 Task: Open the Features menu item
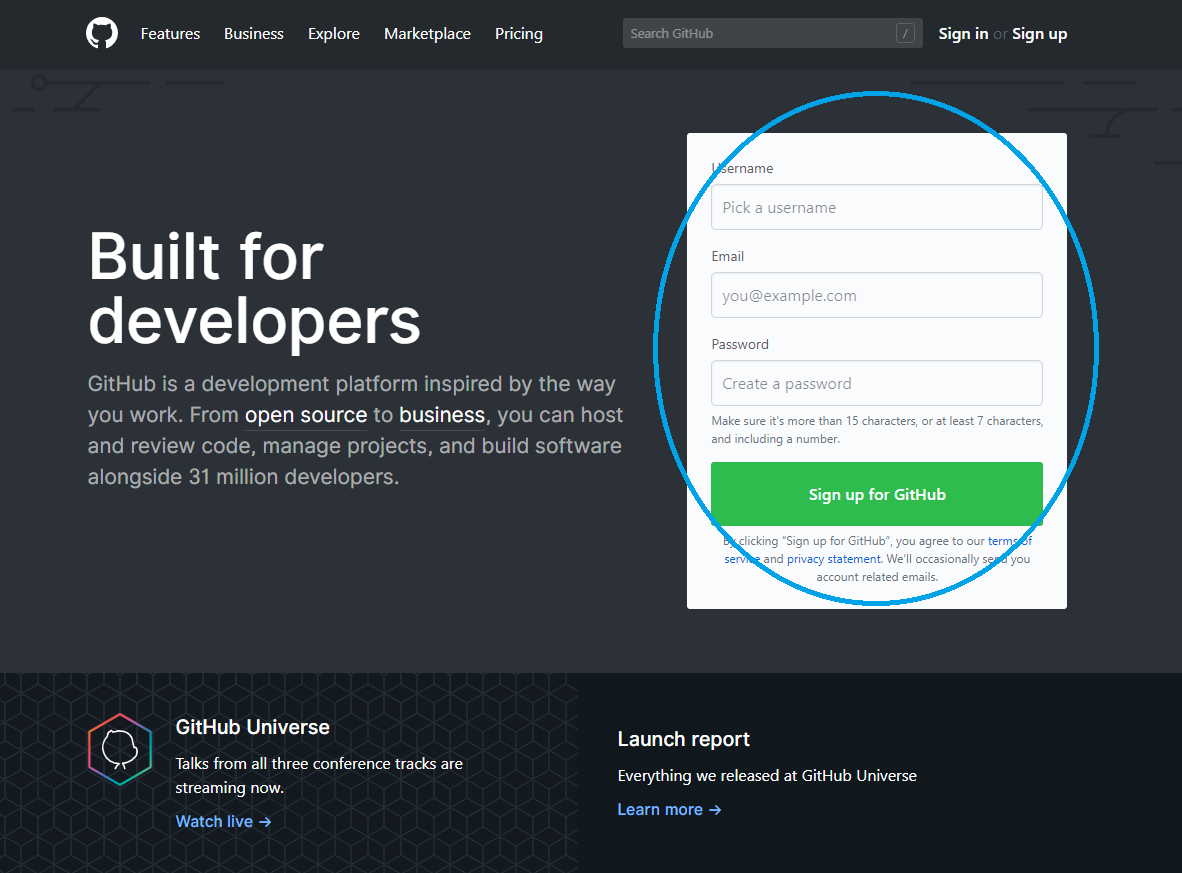pyautogui.click(x=170, y=34)
